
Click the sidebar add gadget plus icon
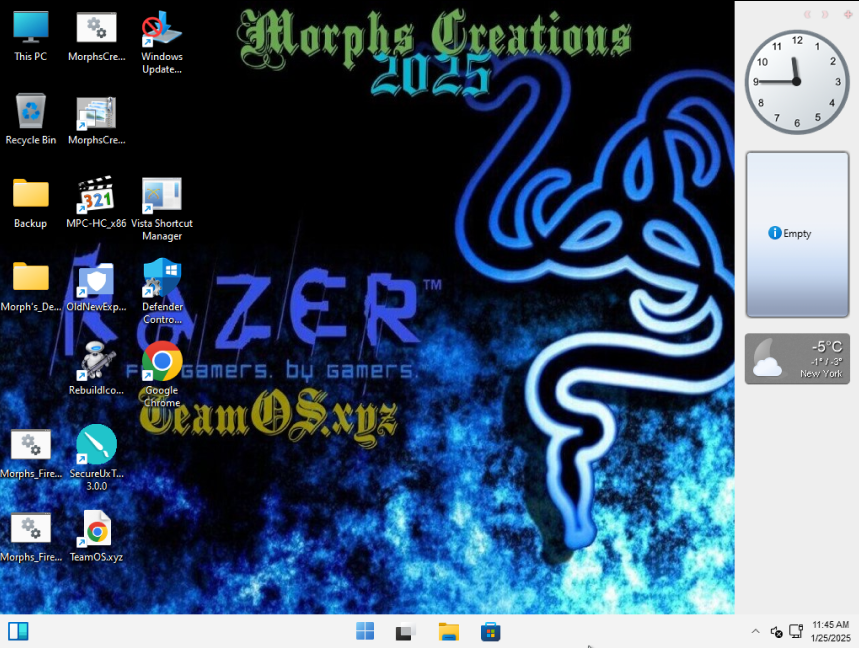pos(847,14)
